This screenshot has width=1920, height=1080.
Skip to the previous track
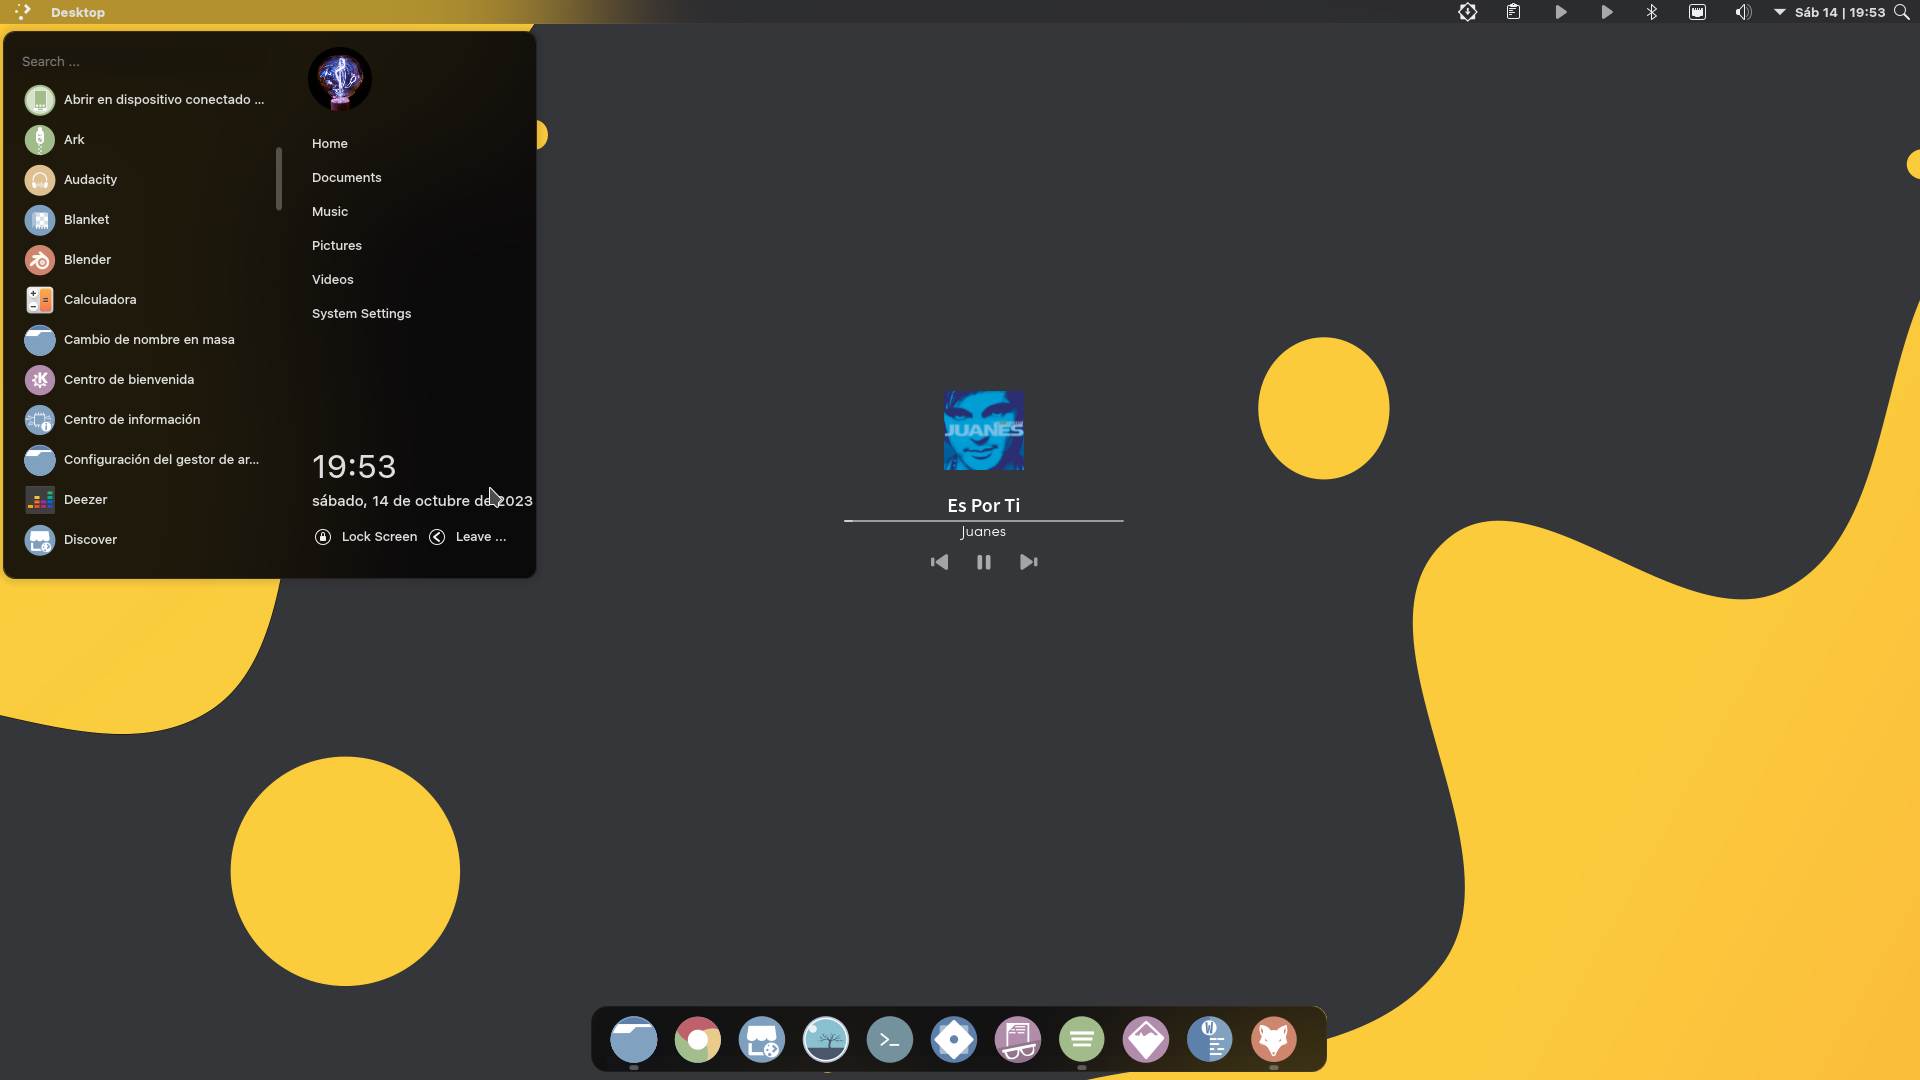click(939, 562)
